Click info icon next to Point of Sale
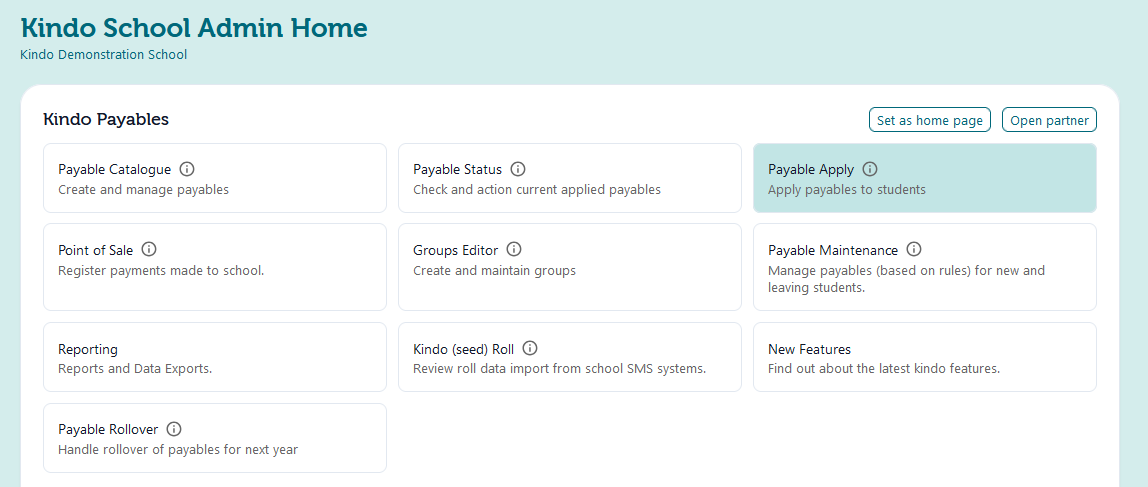 [149, 250]
